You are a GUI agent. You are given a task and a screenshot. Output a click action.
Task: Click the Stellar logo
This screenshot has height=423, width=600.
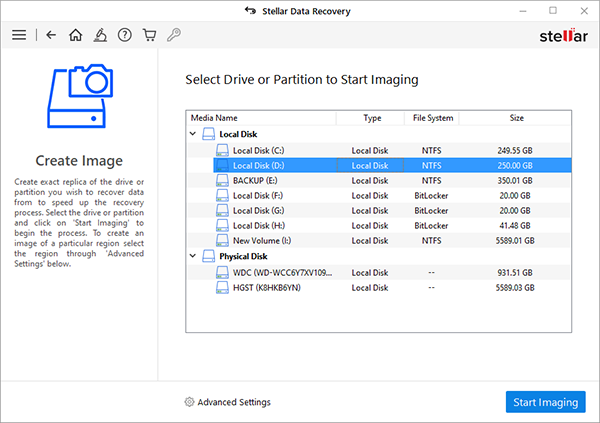click(563, 36)
